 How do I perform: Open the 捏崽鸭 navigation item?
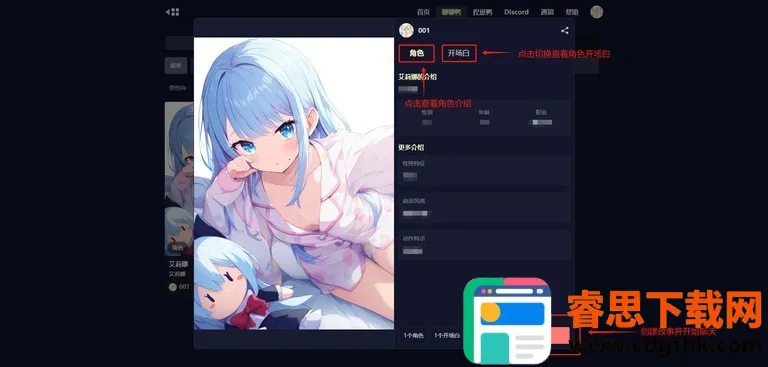pyautogui.click(x=482, y=12)
